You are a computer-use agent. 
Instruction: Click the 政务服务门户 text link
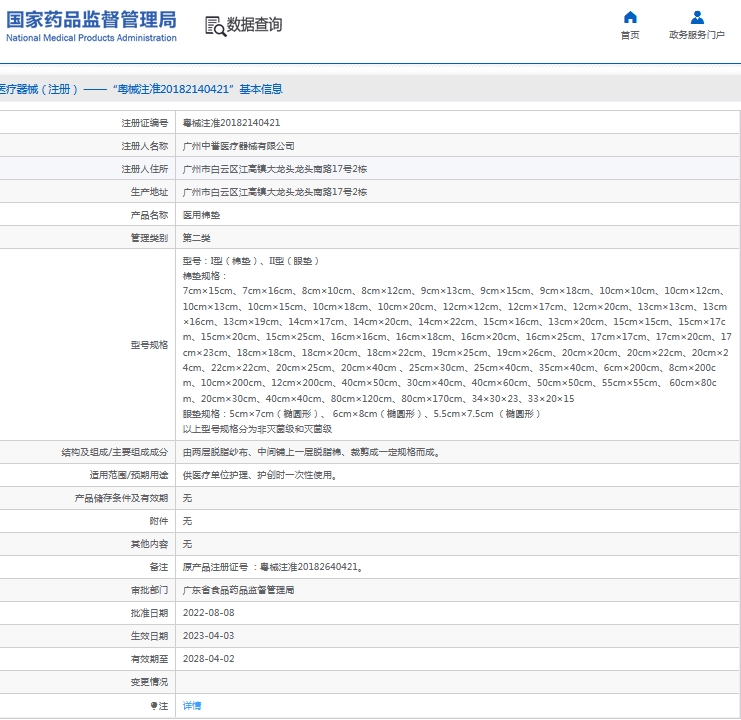[x=697, y=35]
